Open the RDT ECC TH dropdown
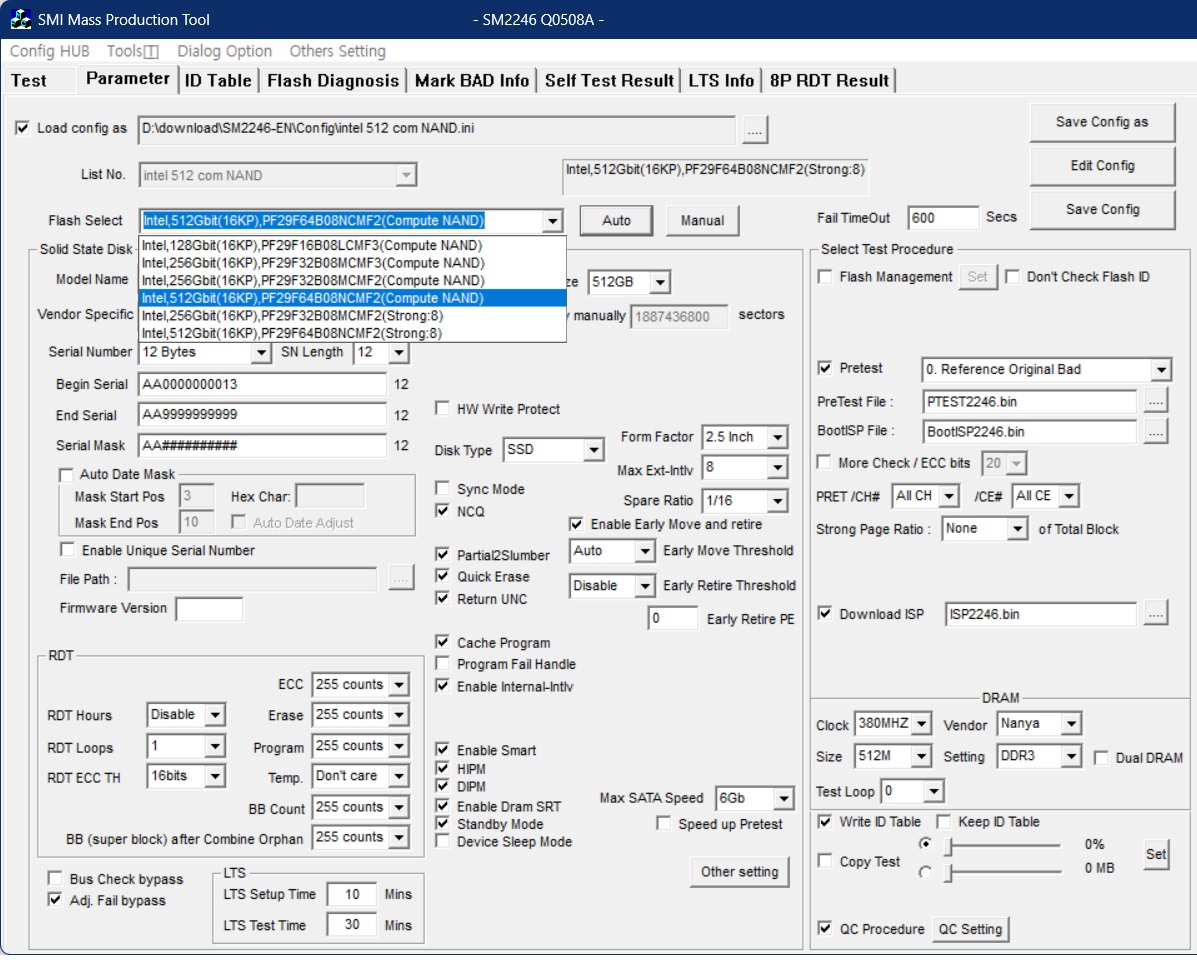Image resolution: width=1197 pixels, height=960 pixels. point(215,777)
